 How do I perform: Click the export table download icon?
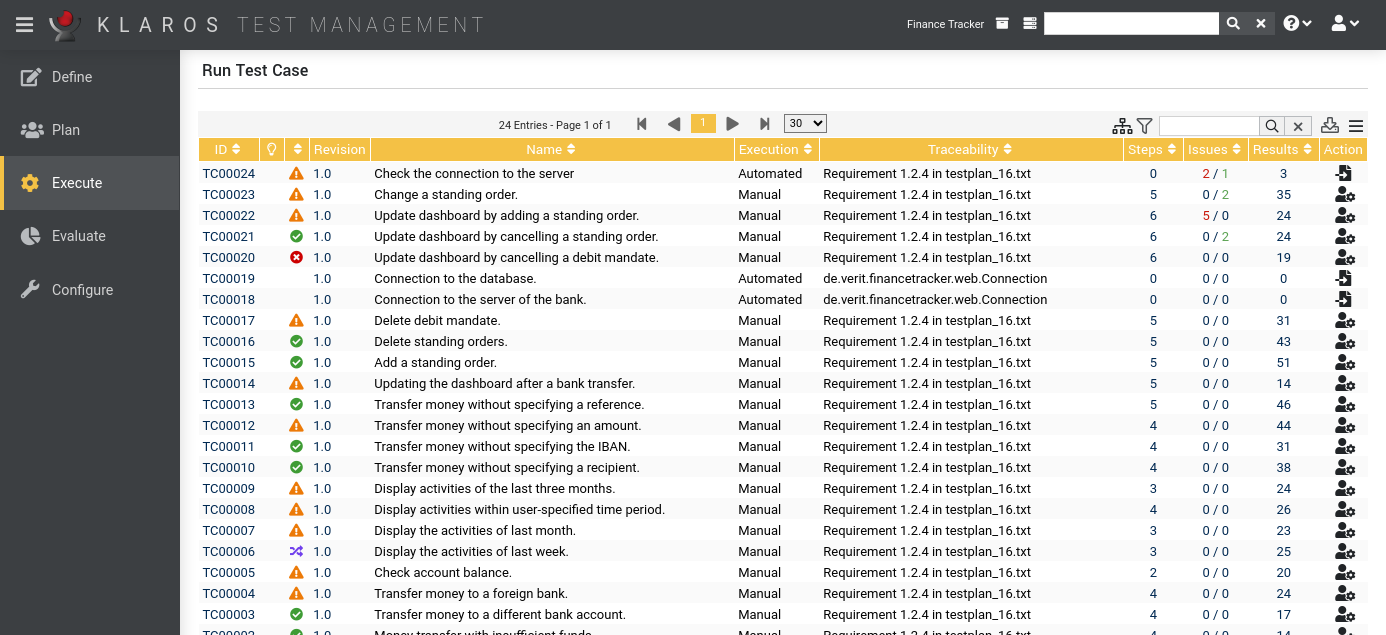[x=1329, y=125]
